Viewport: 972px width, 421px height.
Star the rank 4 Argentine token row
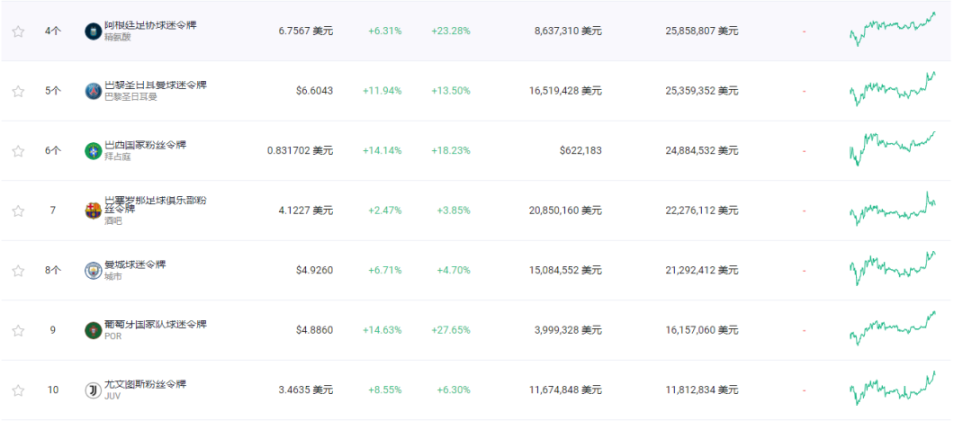click(18, 31)
